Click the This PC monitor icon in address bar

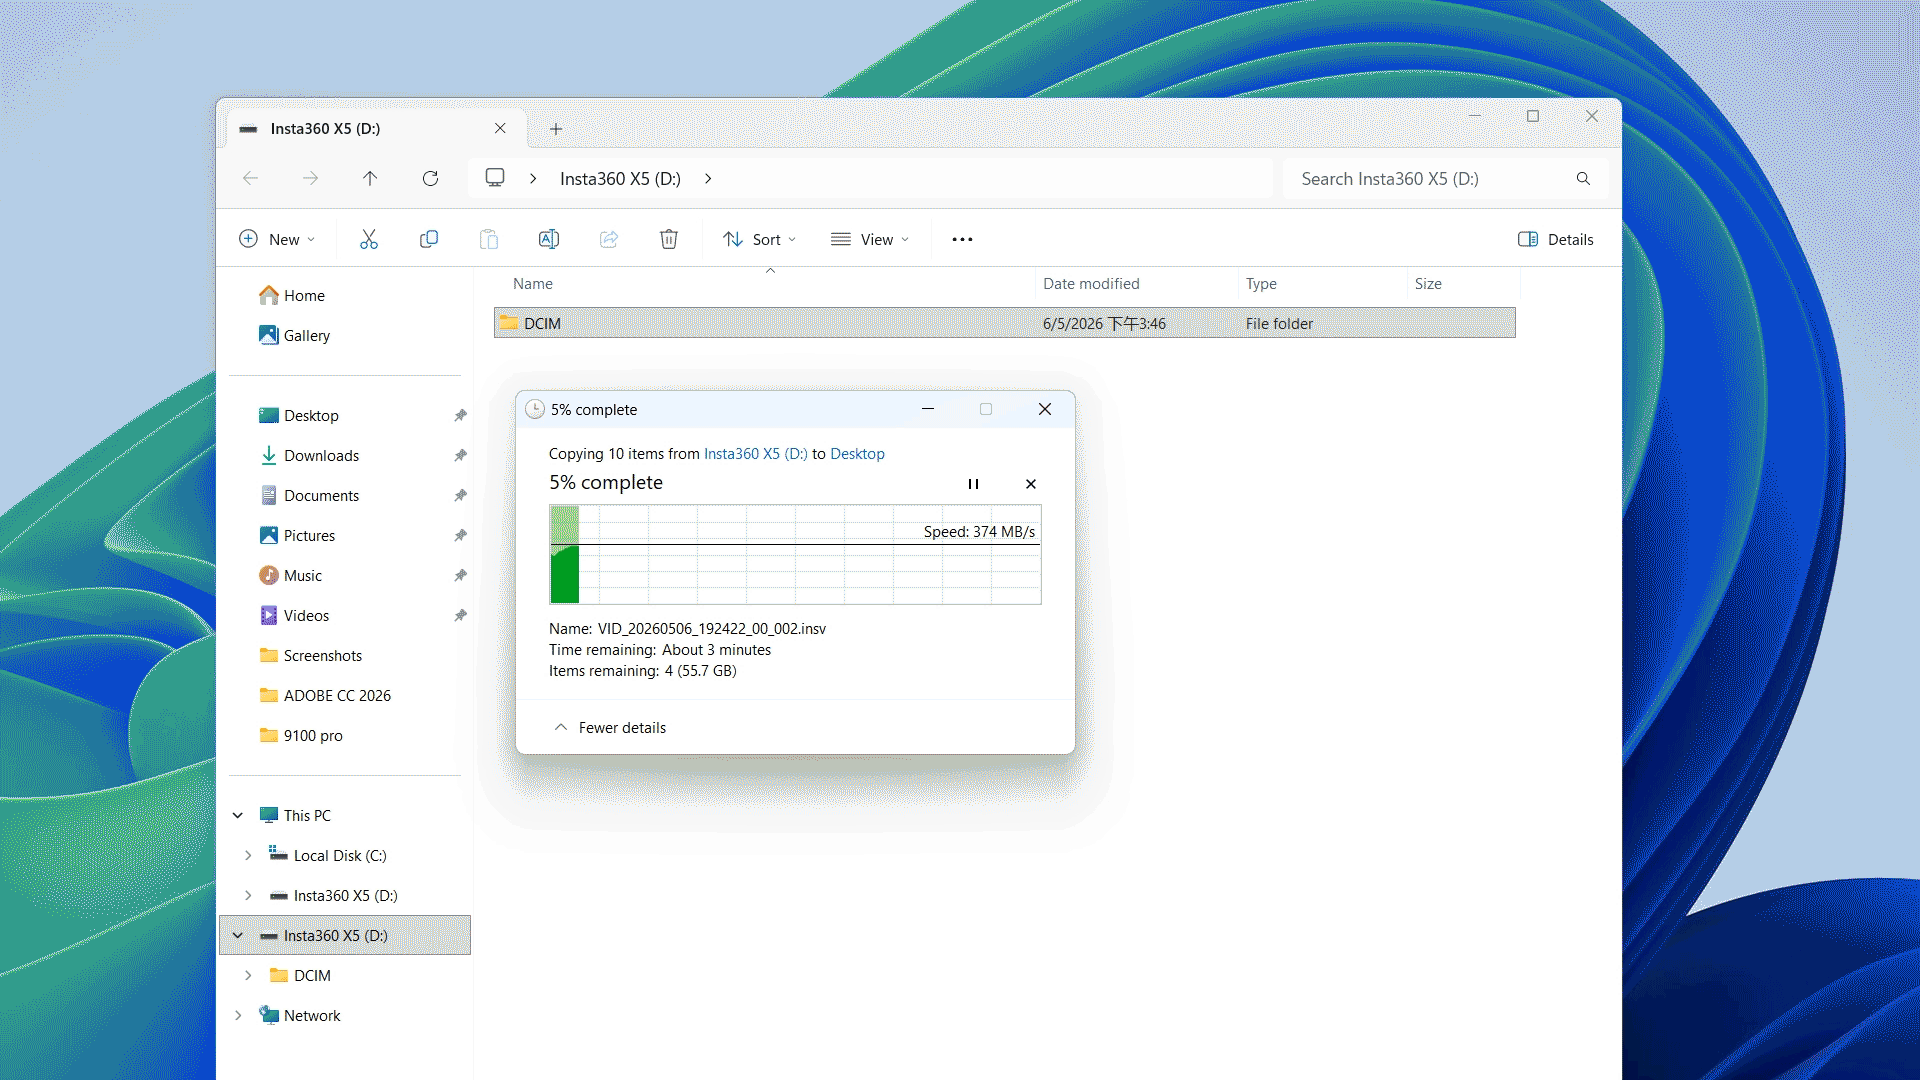[x=495, y=178]
